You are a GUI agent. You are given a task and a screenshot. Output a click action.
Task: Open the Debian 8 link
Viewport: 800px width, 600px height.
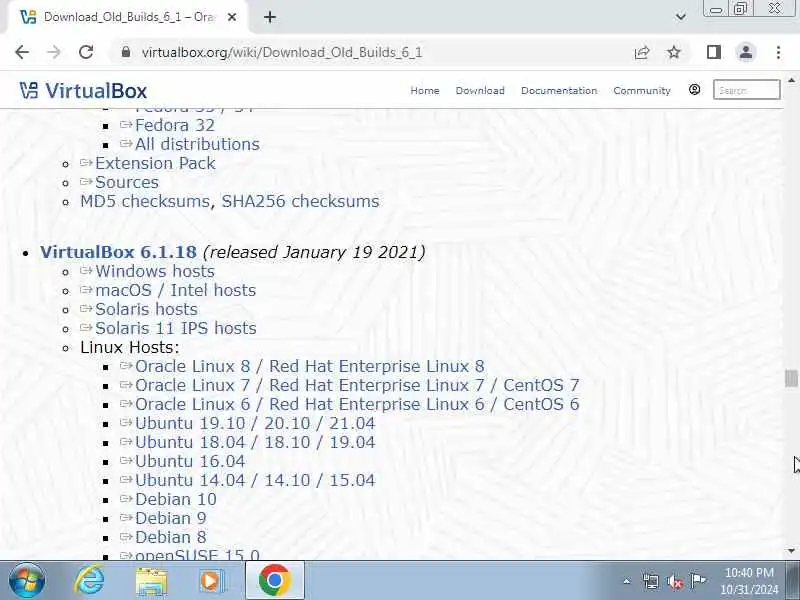point(170,537)
